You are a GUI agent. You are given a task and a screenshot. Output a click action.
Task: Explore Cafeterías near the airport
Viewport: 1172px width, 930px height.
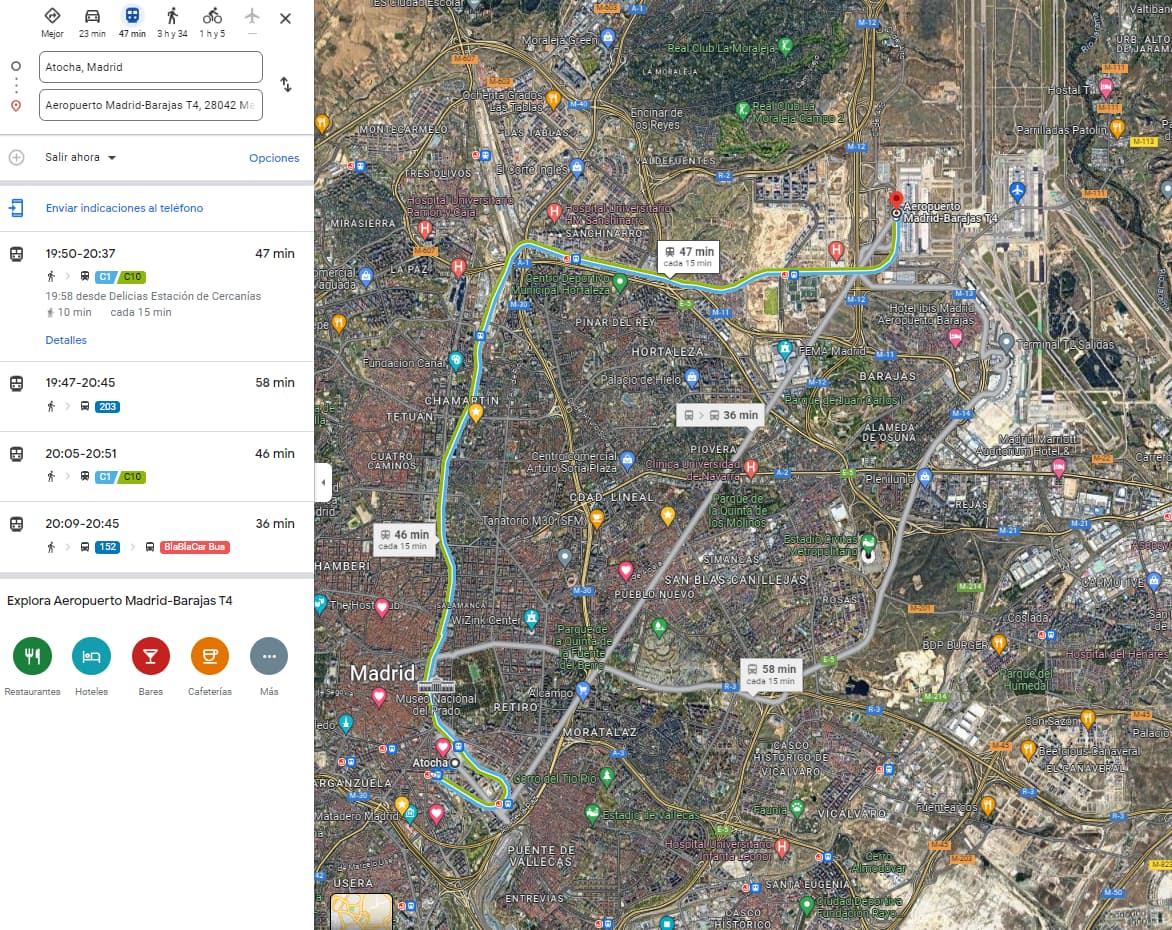[210, 656]
